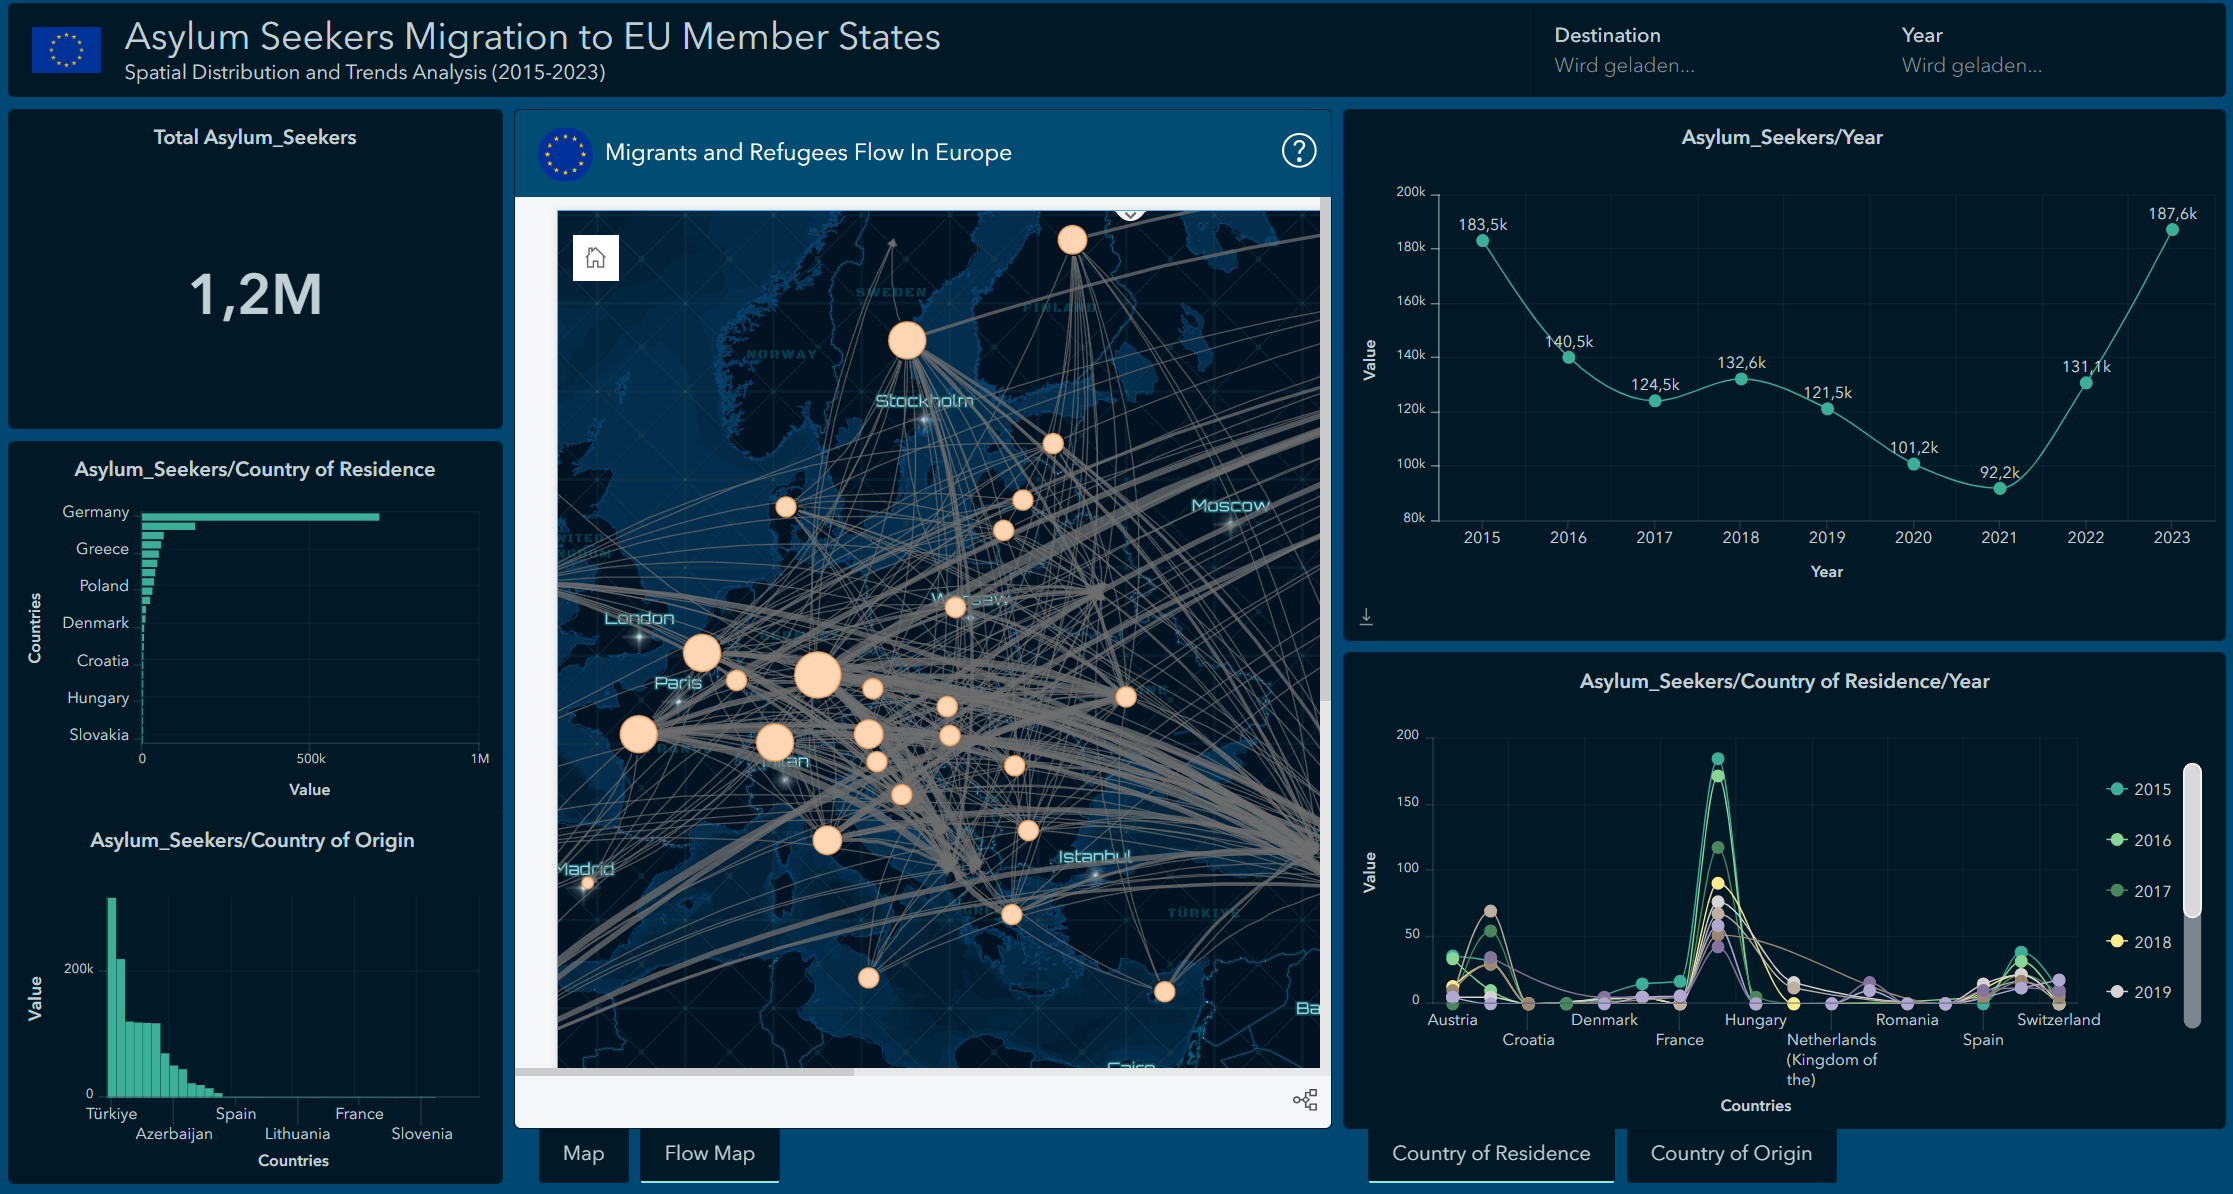Click the round EU emblem beside the map title

[x=565, y=153]
